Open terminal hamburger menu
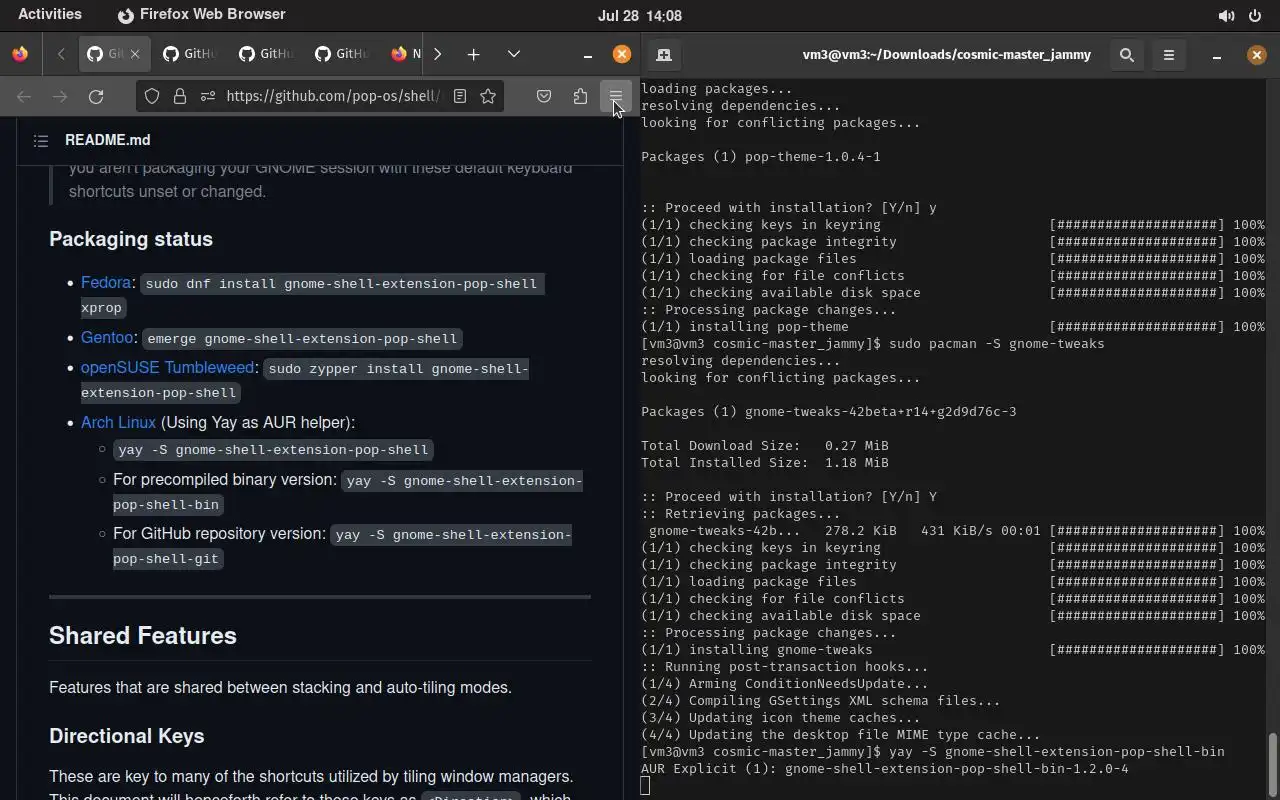Screen dimensions: 1280x800 (1169, 55)
